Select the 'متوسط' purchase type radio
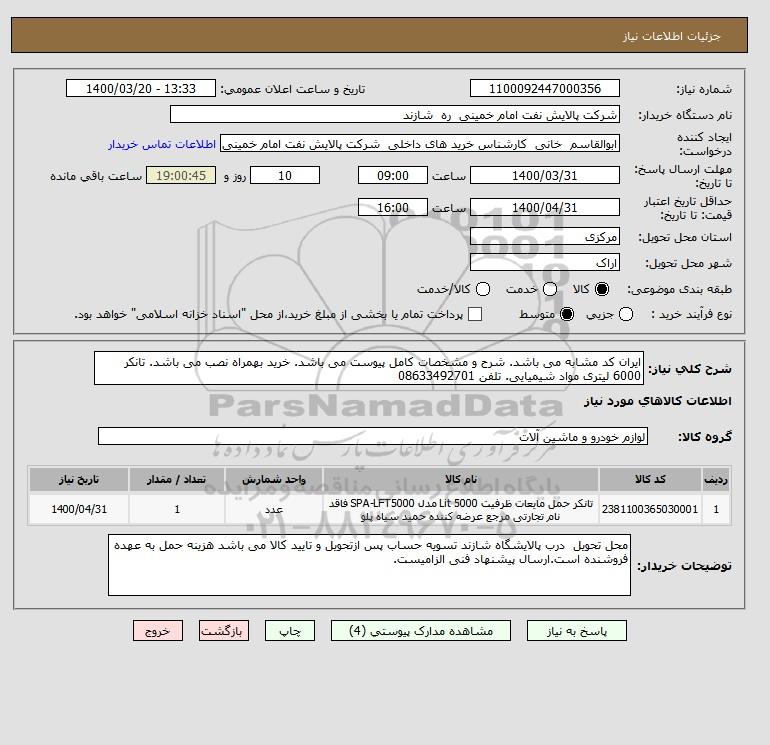770x745 pixels. pos(567,314)
